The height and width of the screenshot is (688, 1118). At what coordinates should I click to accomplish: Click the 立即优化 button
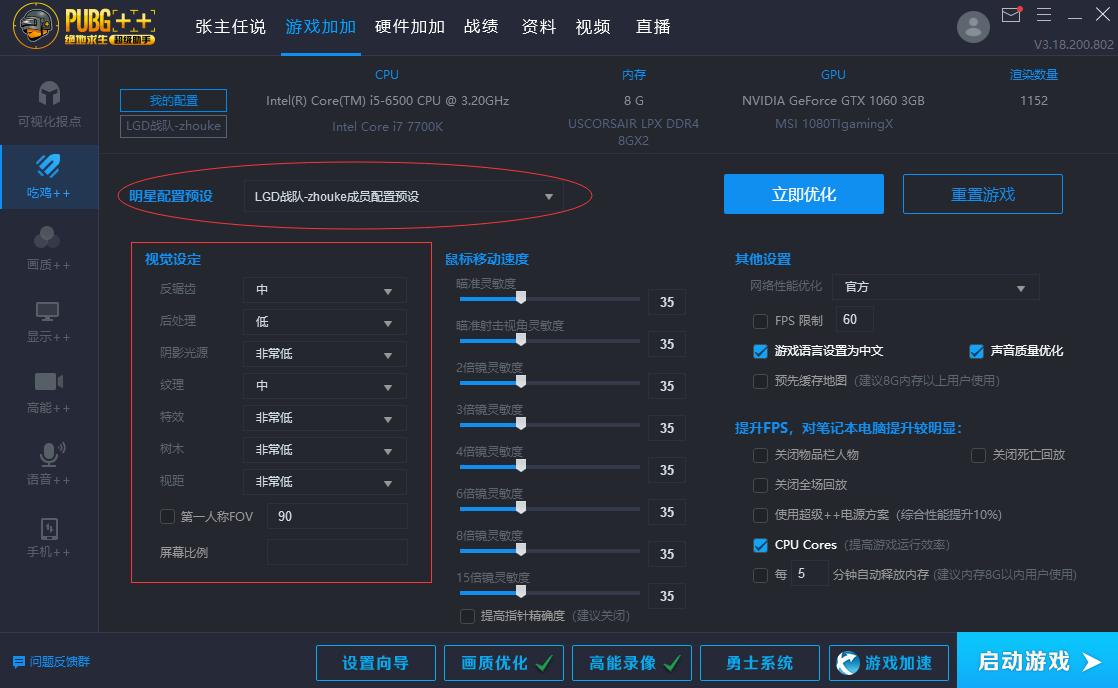pos(803,194)
